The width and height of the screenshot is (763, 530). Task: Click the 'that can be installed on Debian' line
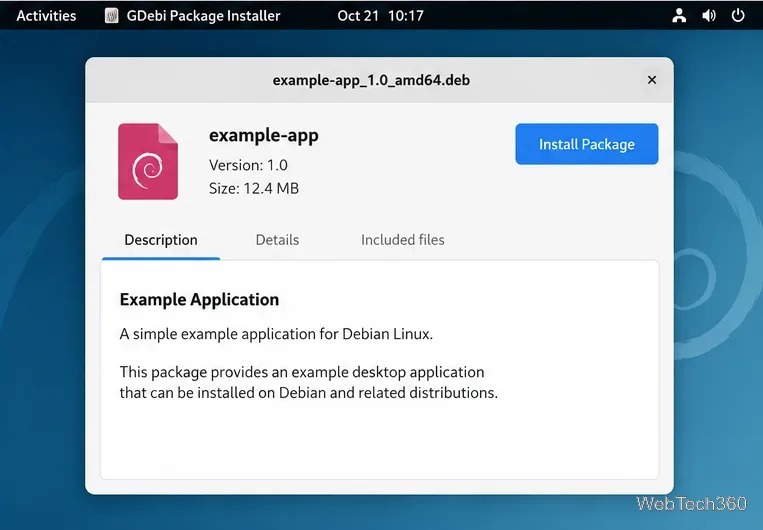tap(309, 392)
